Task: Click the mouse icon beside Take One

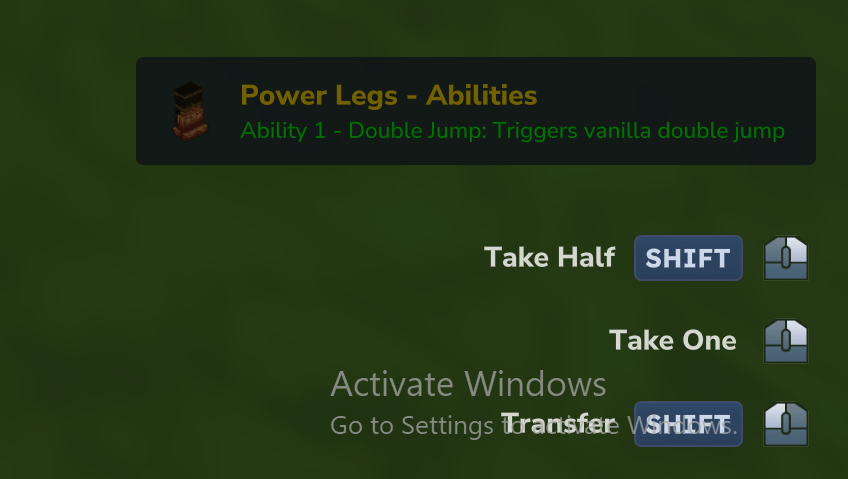Action: [786, 341]
